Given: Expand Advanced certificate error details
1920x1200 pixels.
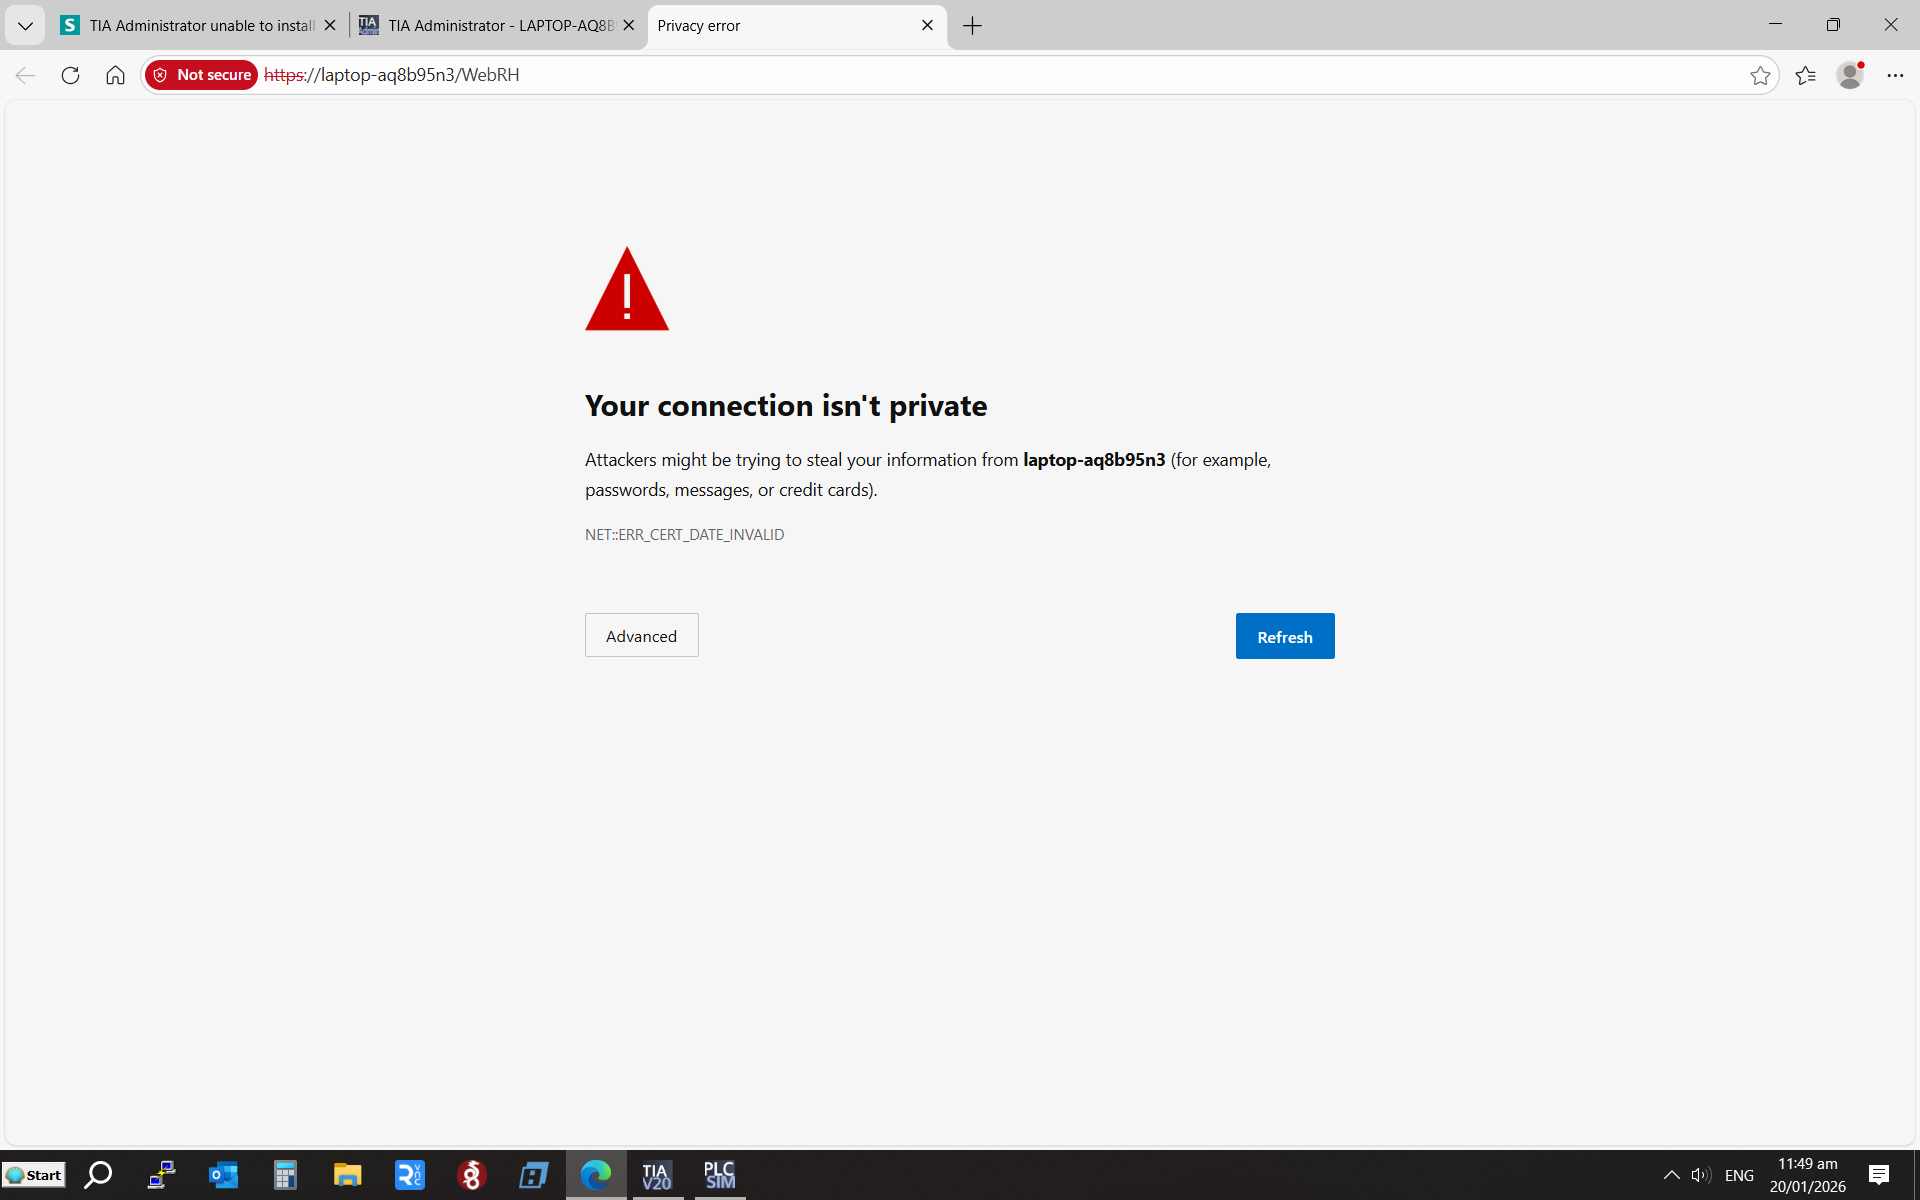Looking at the screenshot, I should pyautogui.click(x=641, y=636).
